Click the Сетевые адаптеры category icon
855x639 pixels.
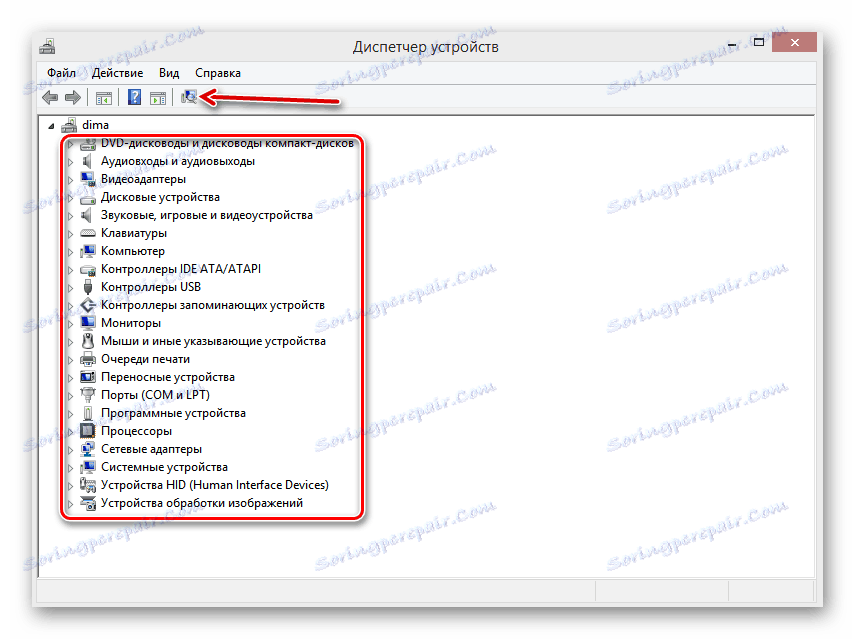[x=89, y=448]
